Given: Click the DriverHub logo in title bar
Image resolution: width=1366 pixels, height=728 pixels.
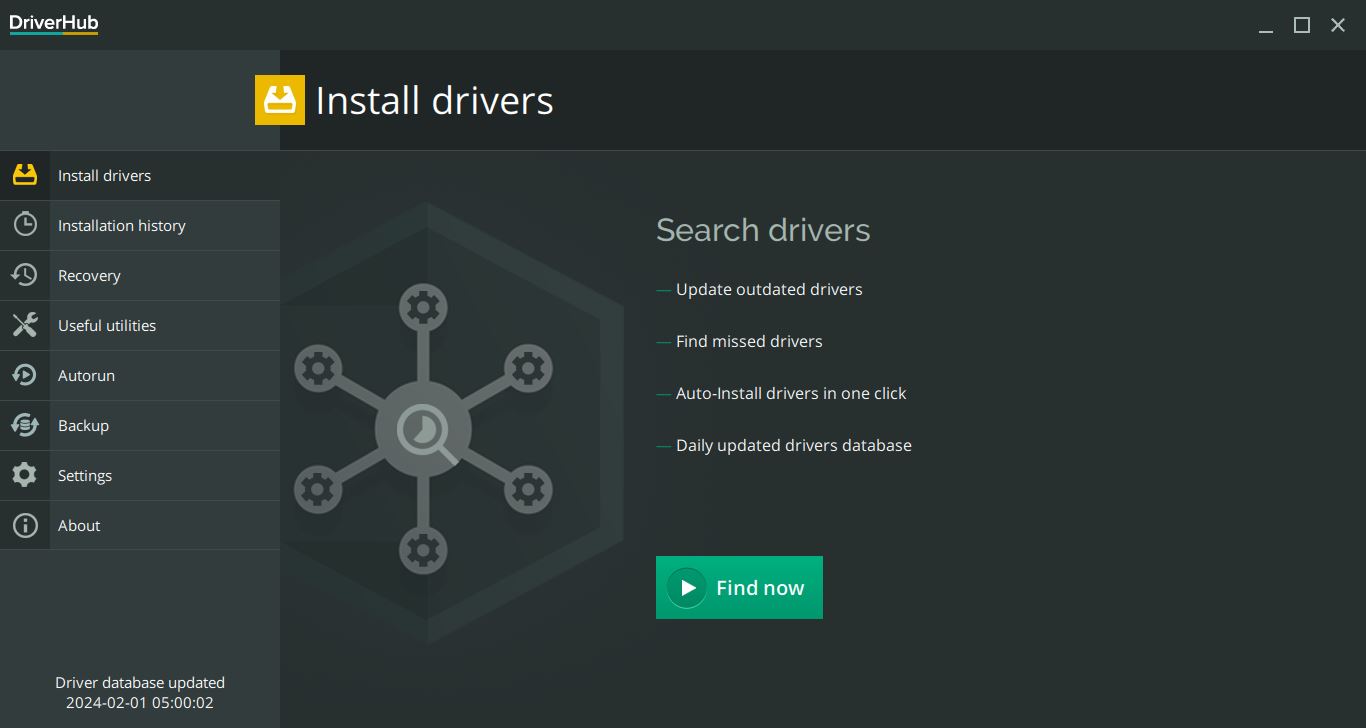Looking at the screenshot, I should click(x=54, y=24).
